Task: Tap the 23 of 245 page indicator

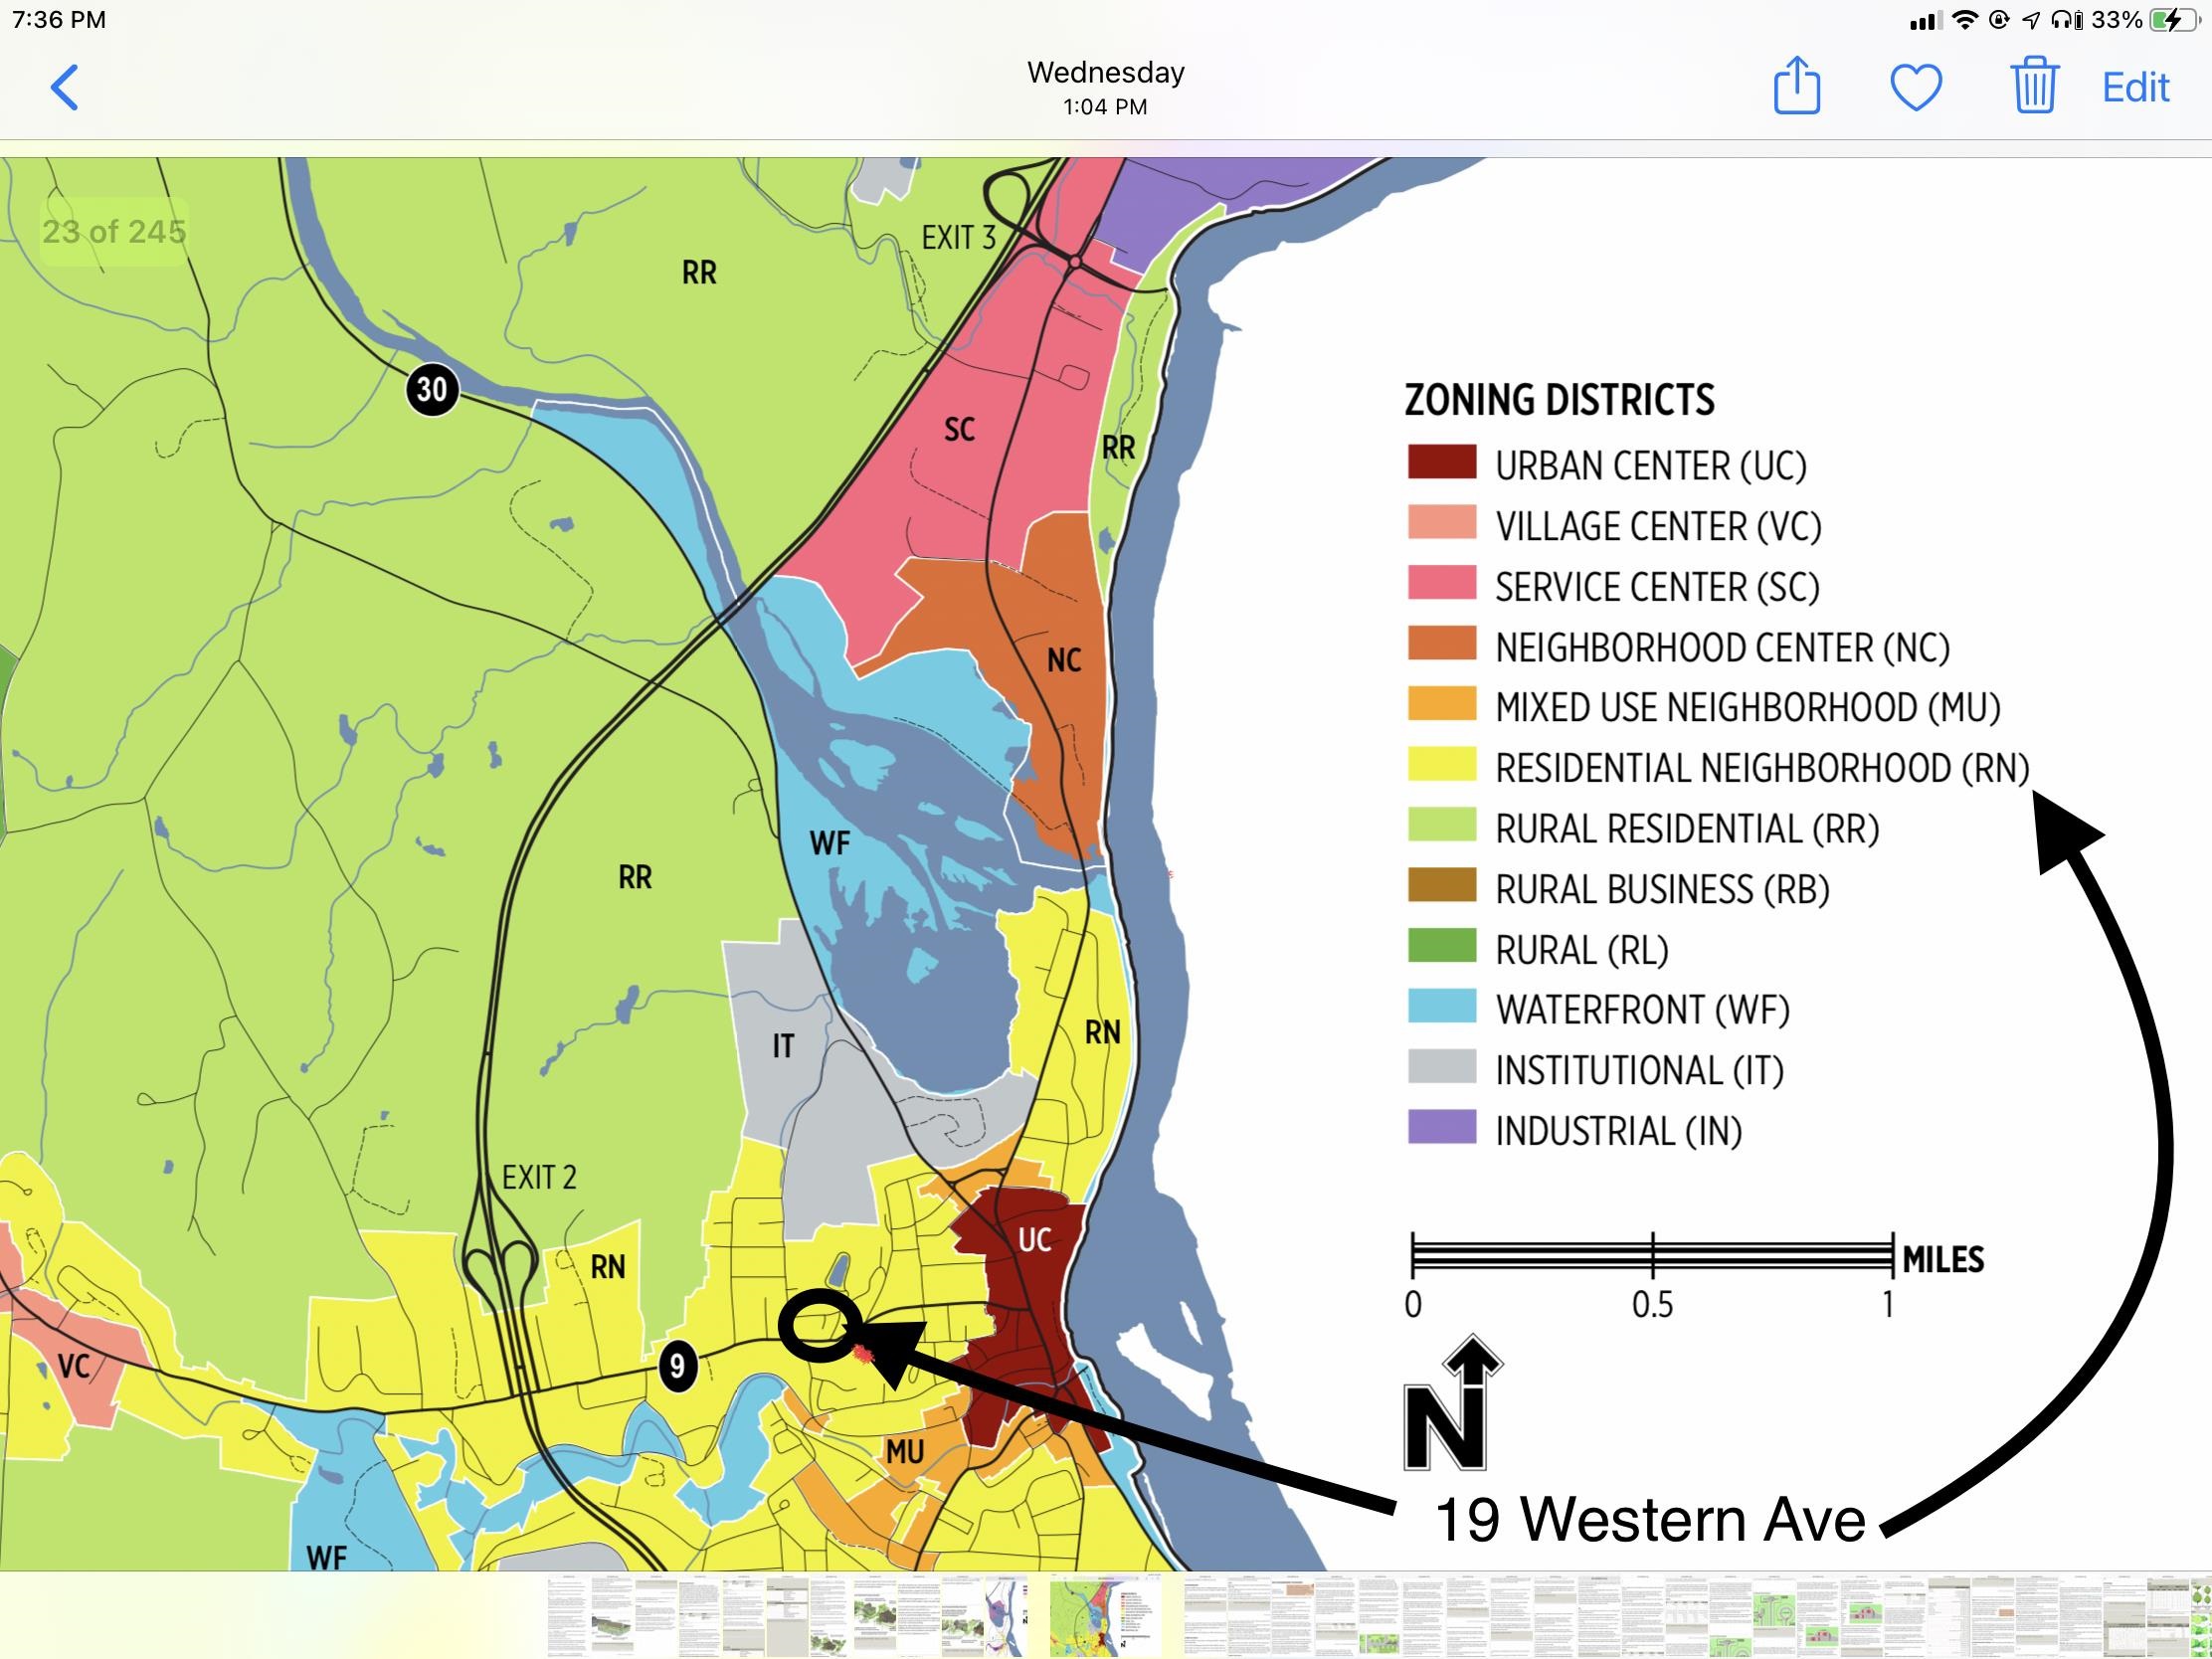Action: (114, 232)
